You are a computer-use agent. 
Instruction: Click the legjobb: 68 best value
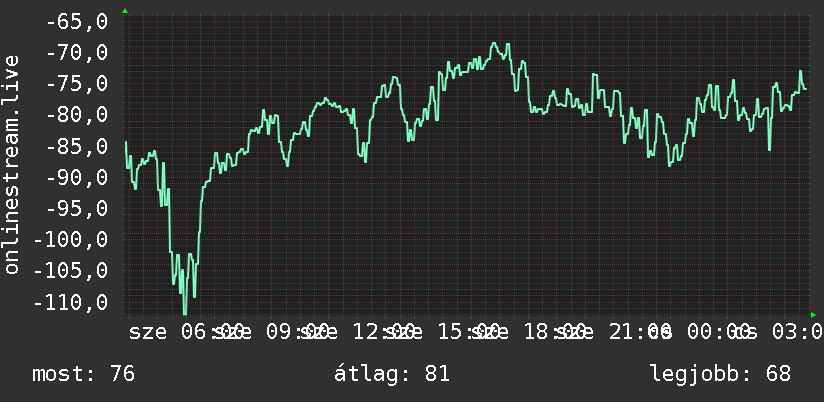click(x=721, y=374)
